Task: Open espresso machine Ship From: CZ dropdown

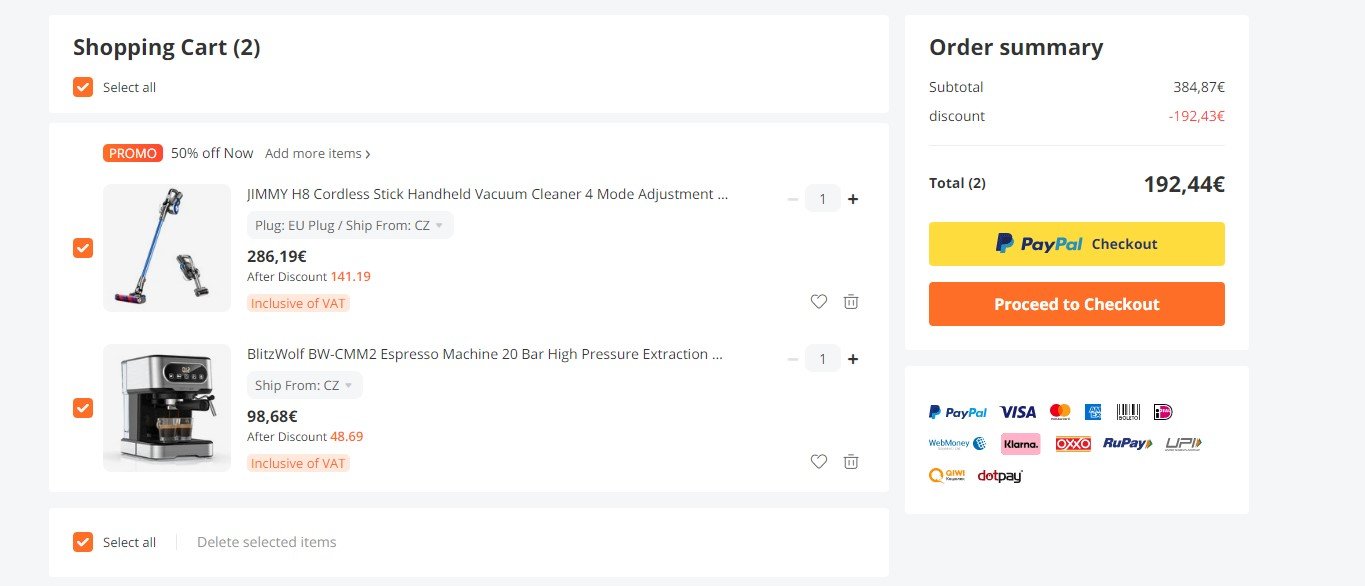Action: point(304,385)
